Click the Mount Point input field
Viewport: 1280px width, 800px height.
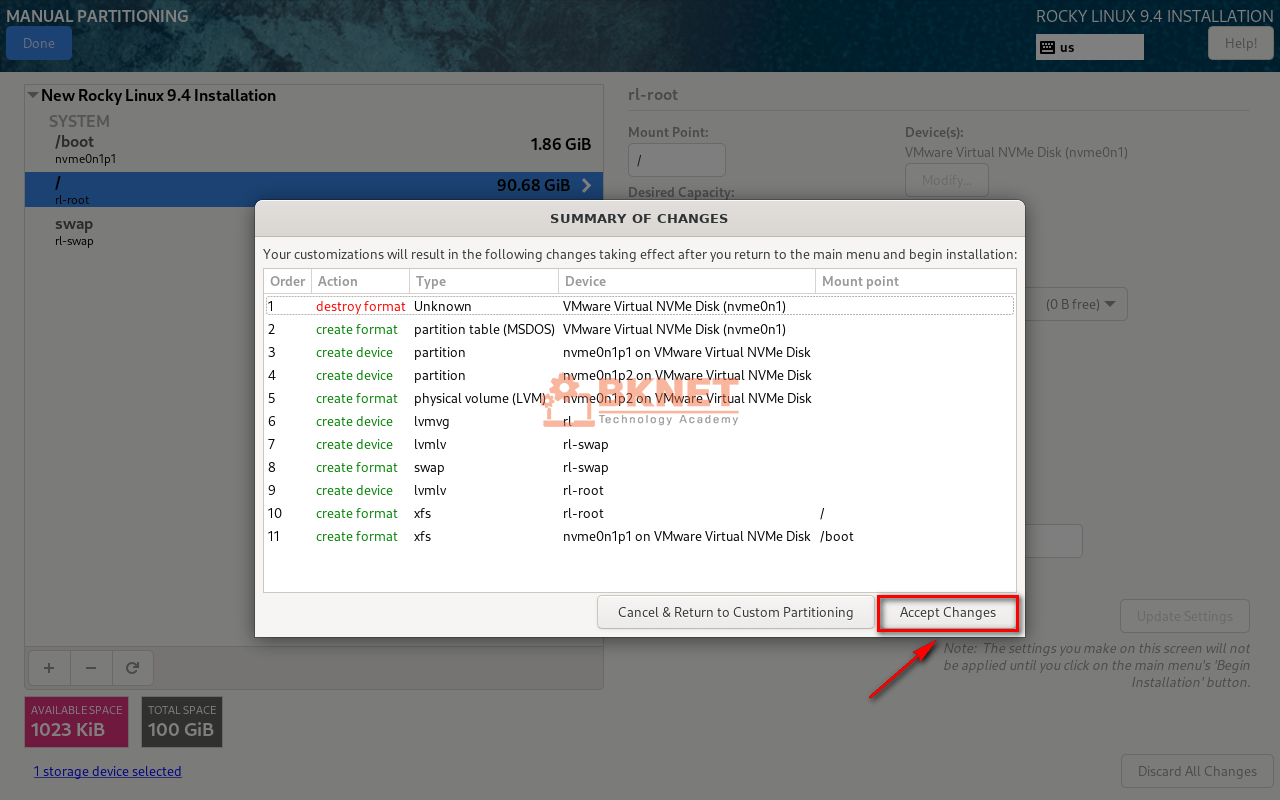pyautogui.click(x=676, y=160)
